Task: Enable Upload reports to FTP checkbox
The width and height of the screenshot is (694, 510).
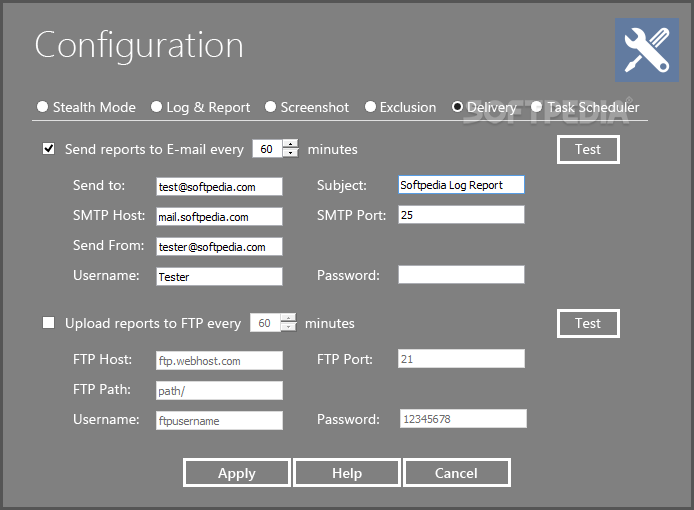Action: click(49, 323)
